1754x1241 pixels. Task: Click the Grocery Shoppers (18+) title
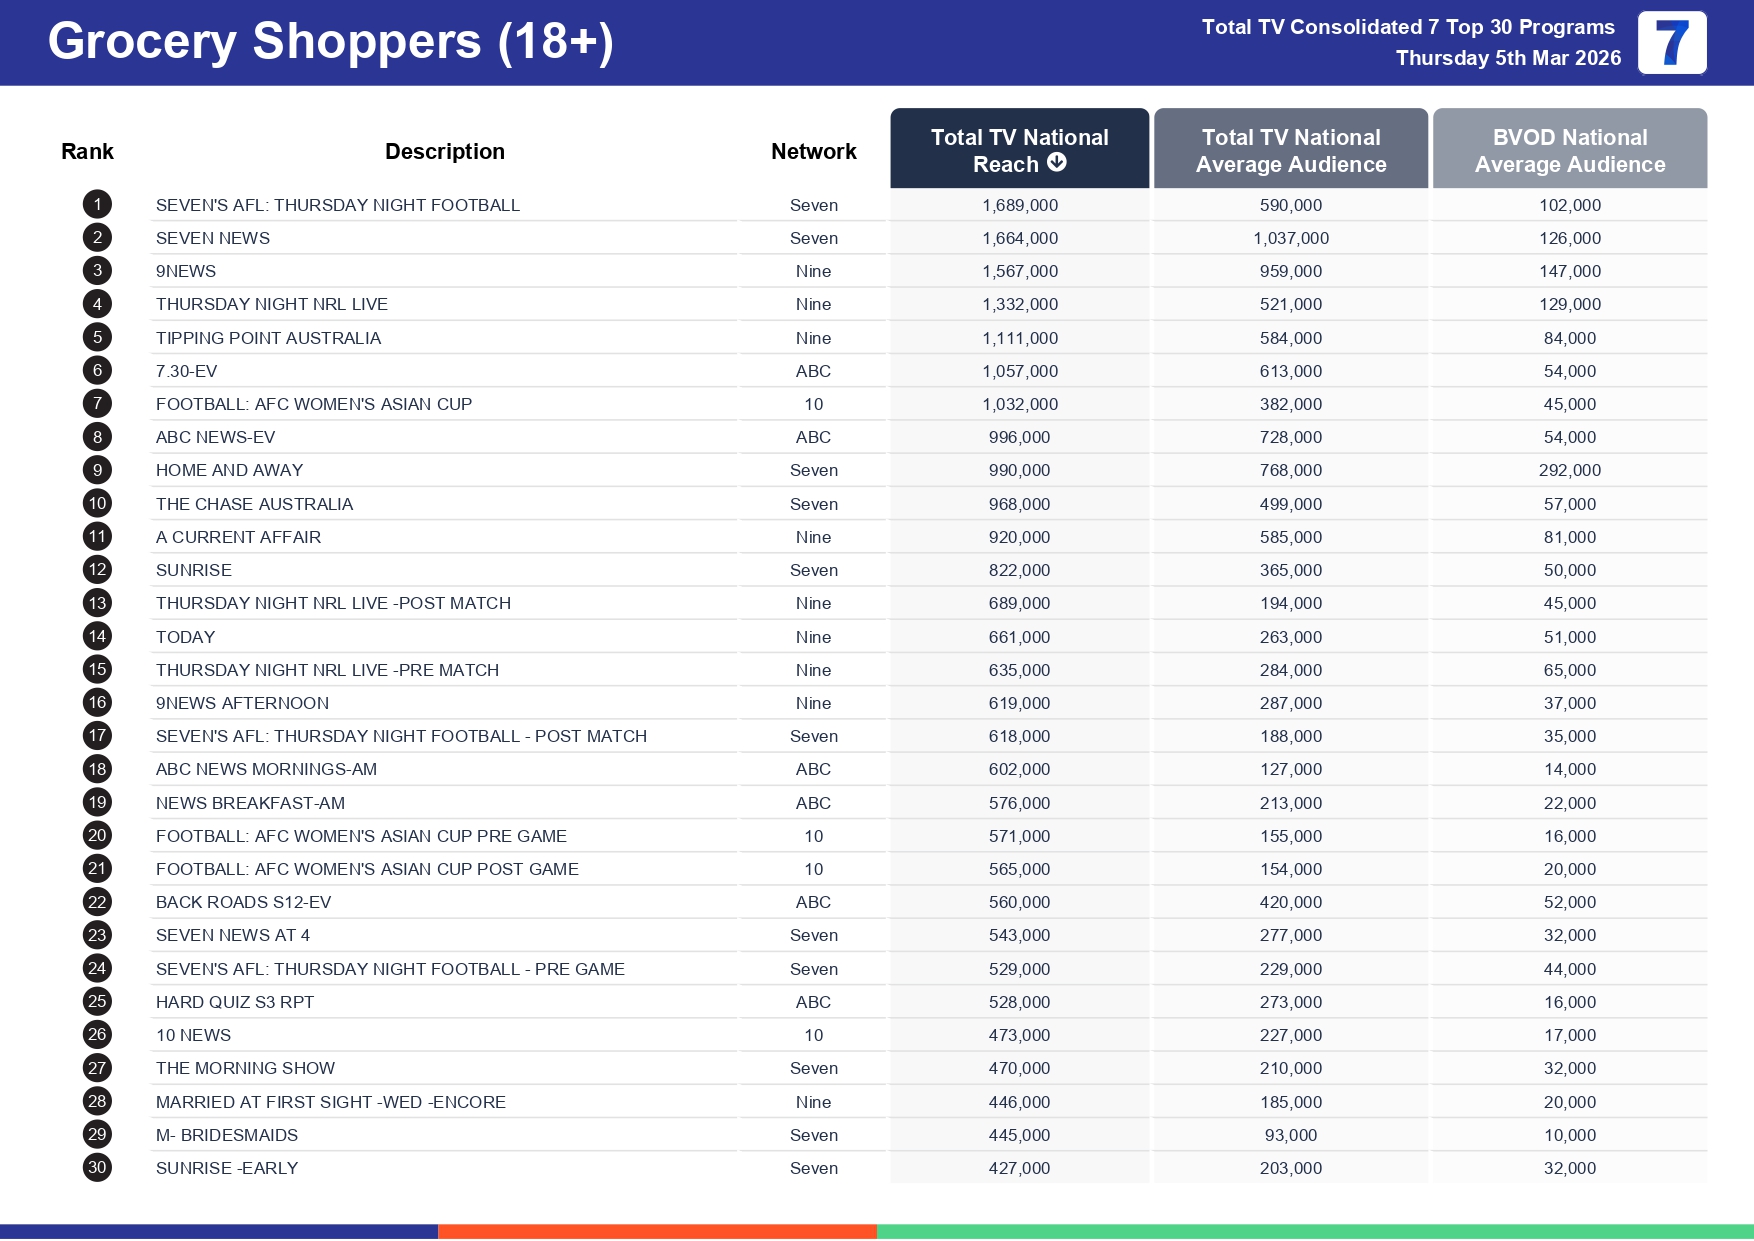pyautogui.click(x=330, y=42)
